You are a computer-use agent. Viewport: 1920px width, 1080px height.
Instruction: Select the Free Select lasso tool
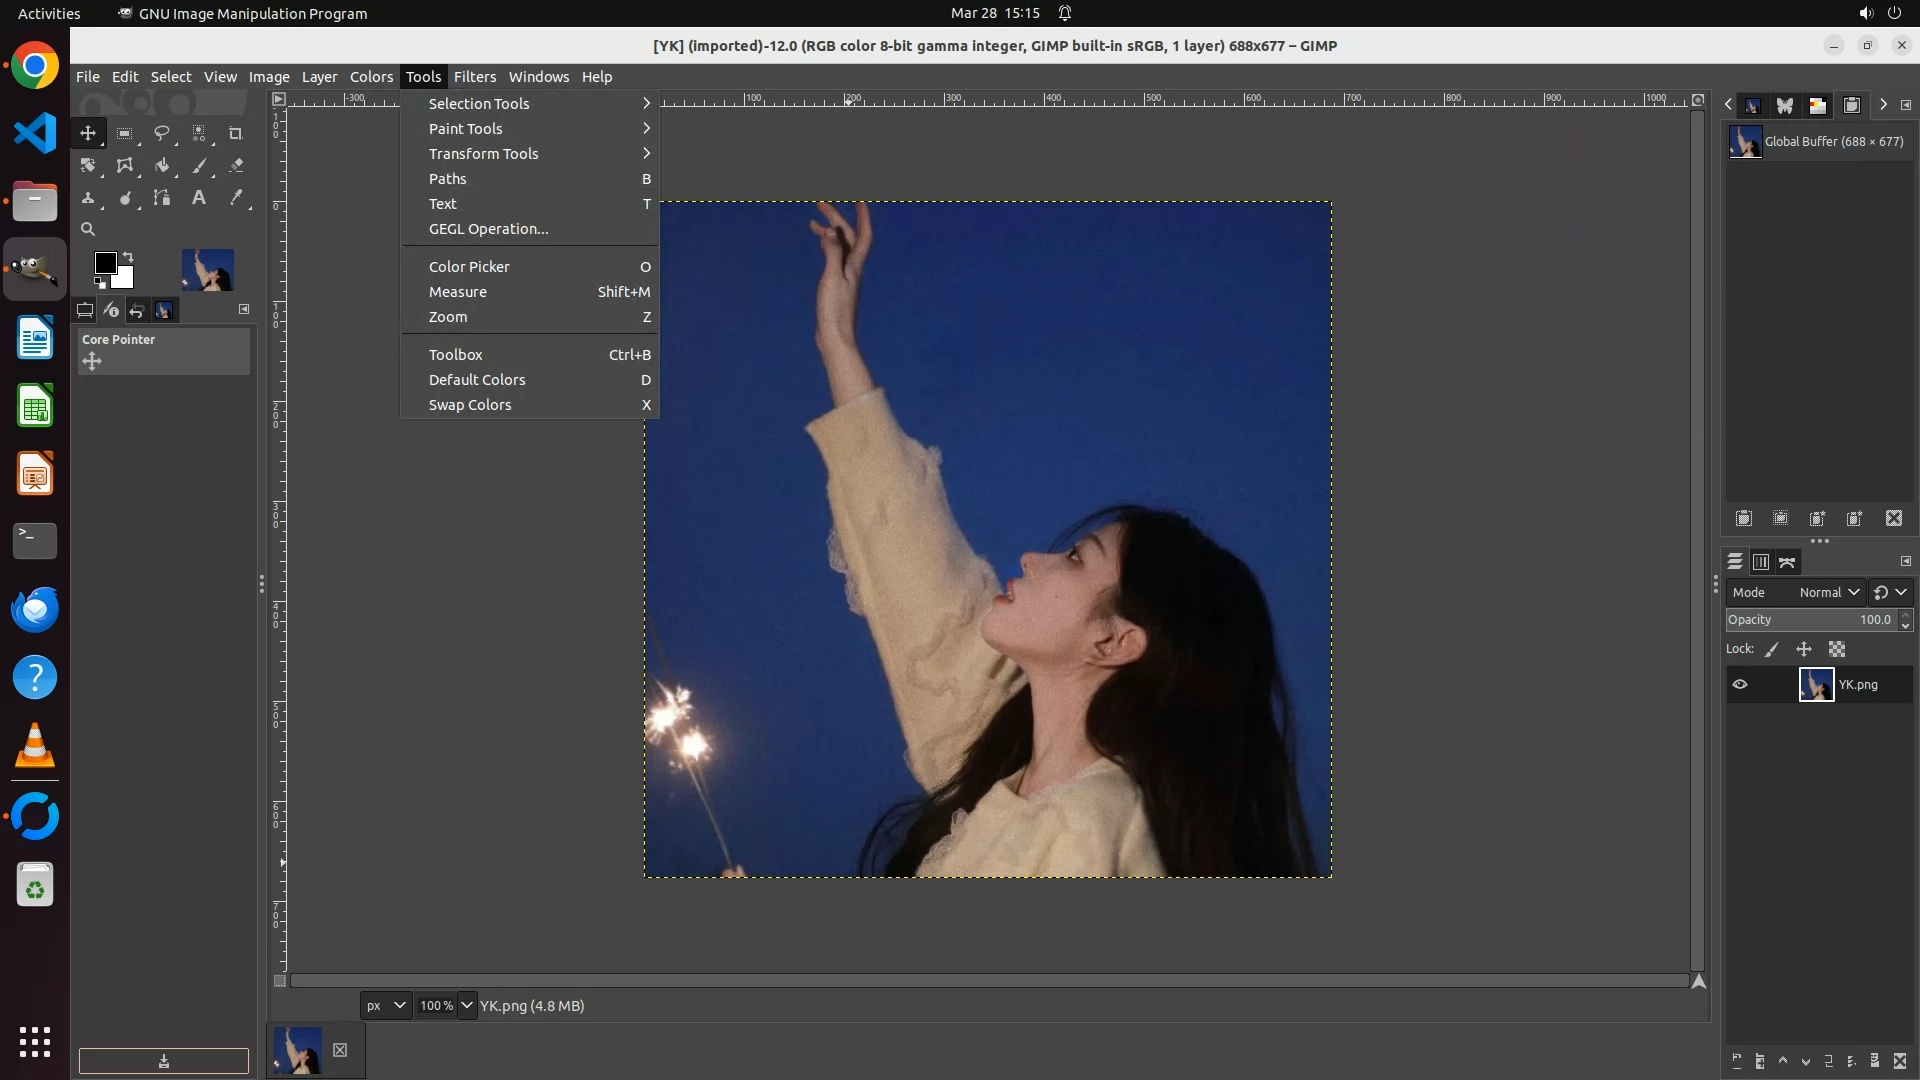[161, 133]
